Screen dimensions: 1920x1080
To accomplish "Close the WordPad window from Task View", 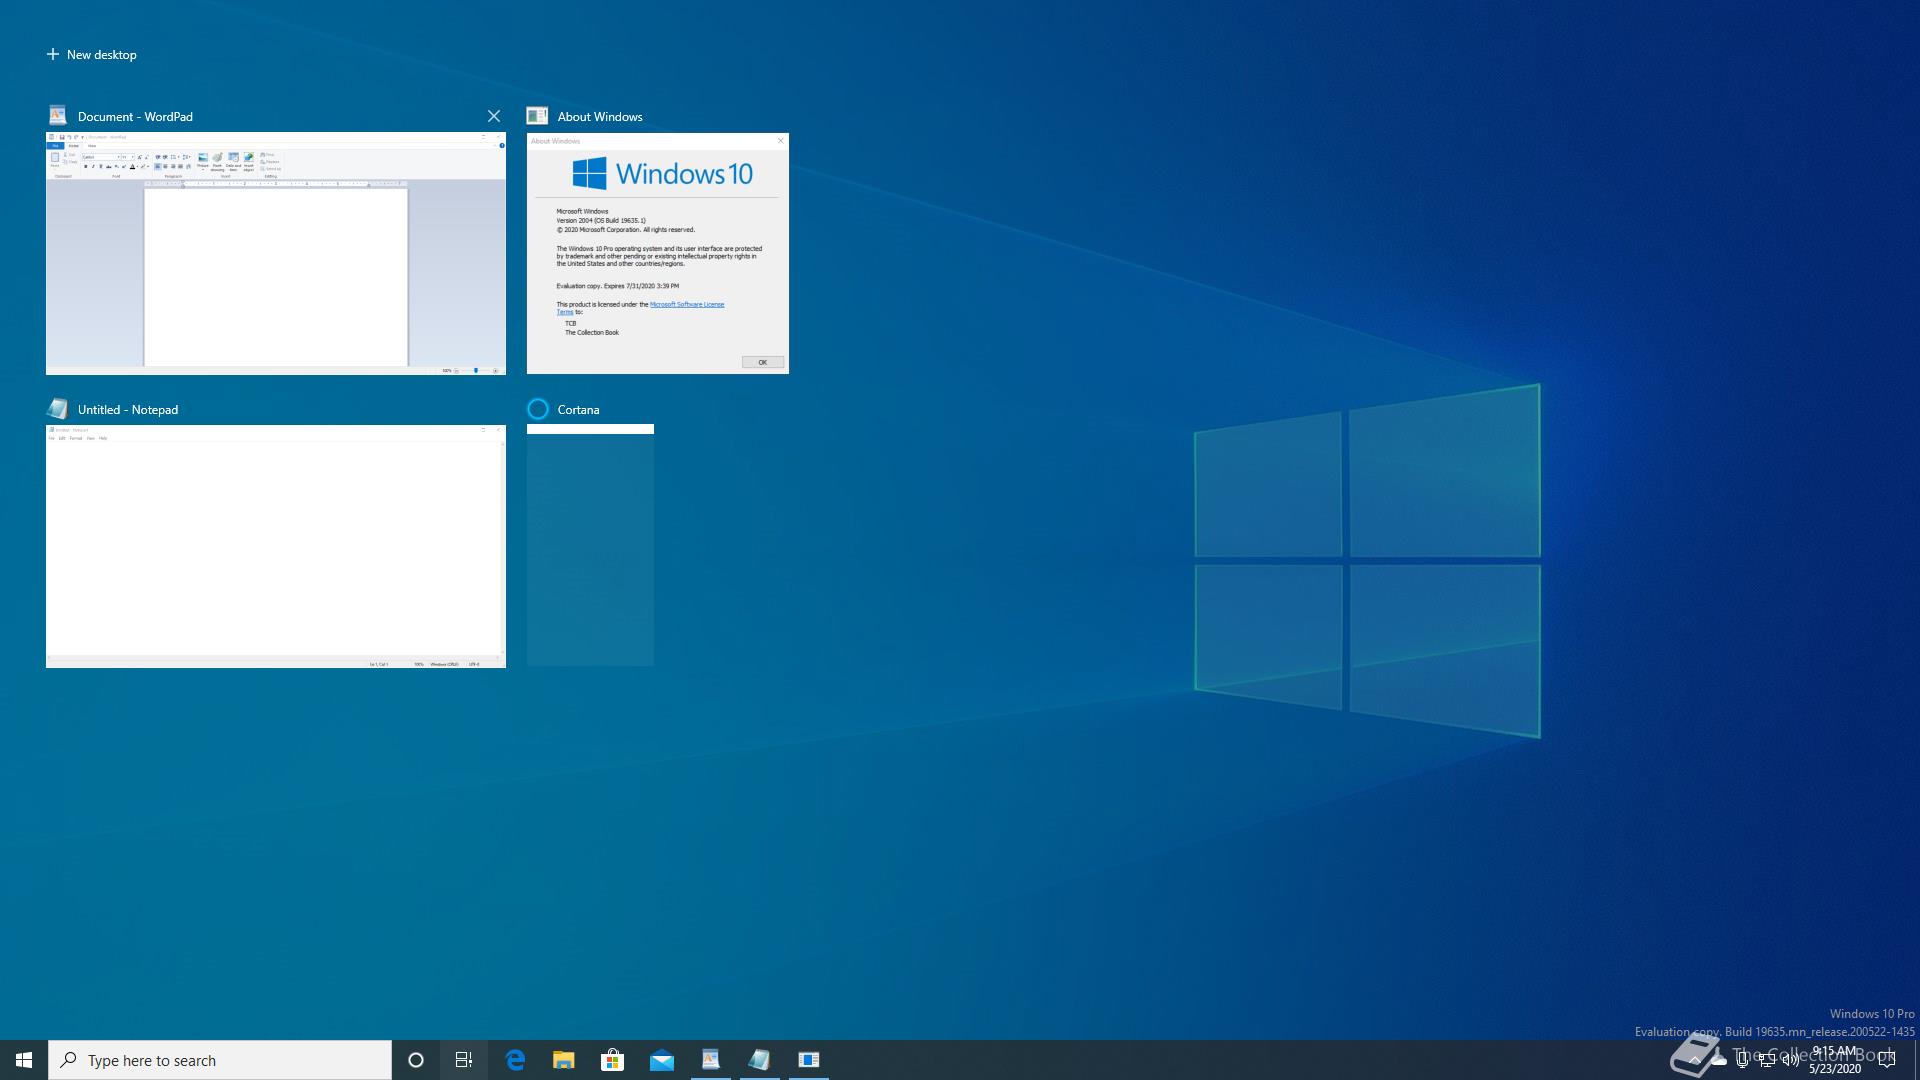I will coord(493,116).
